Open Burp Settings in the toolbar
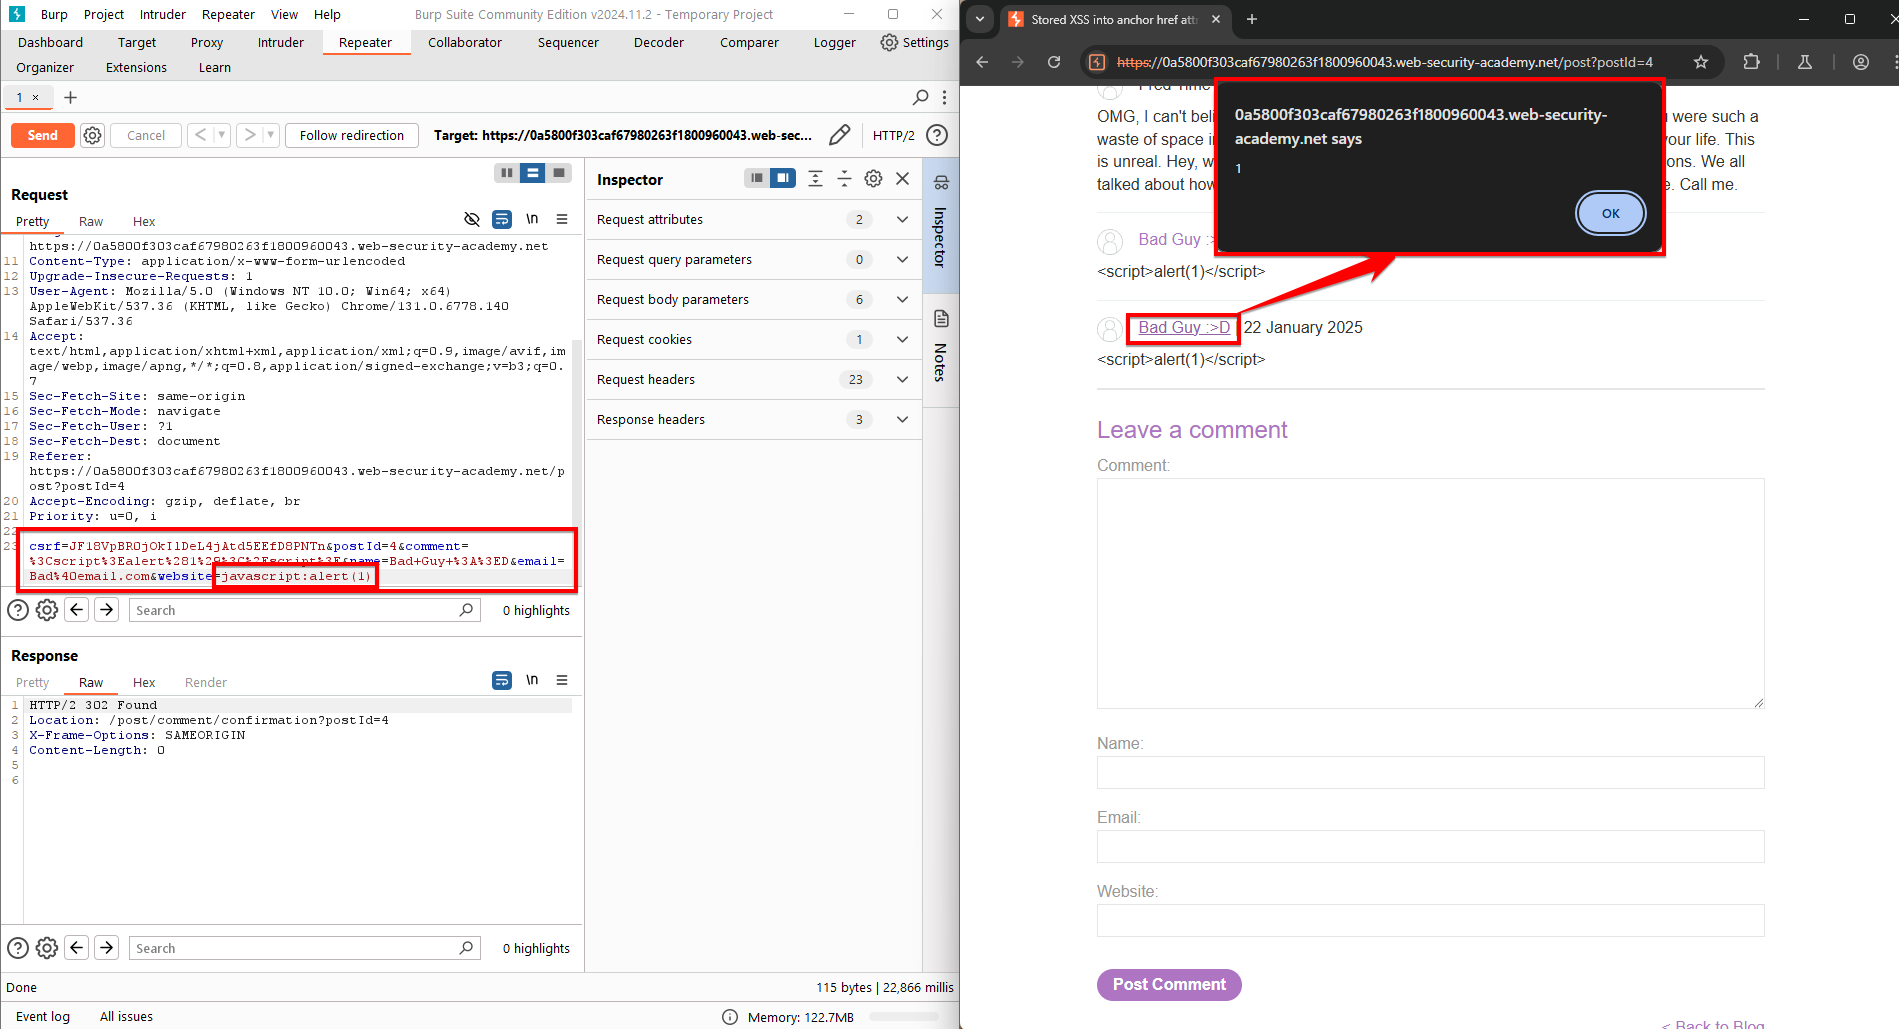The image size is (1899, 1029). click(x=915, y=42)
